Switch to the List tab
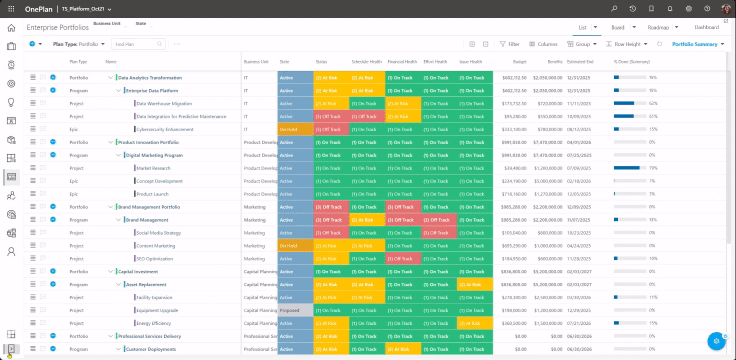 click(x=583, y=27)
